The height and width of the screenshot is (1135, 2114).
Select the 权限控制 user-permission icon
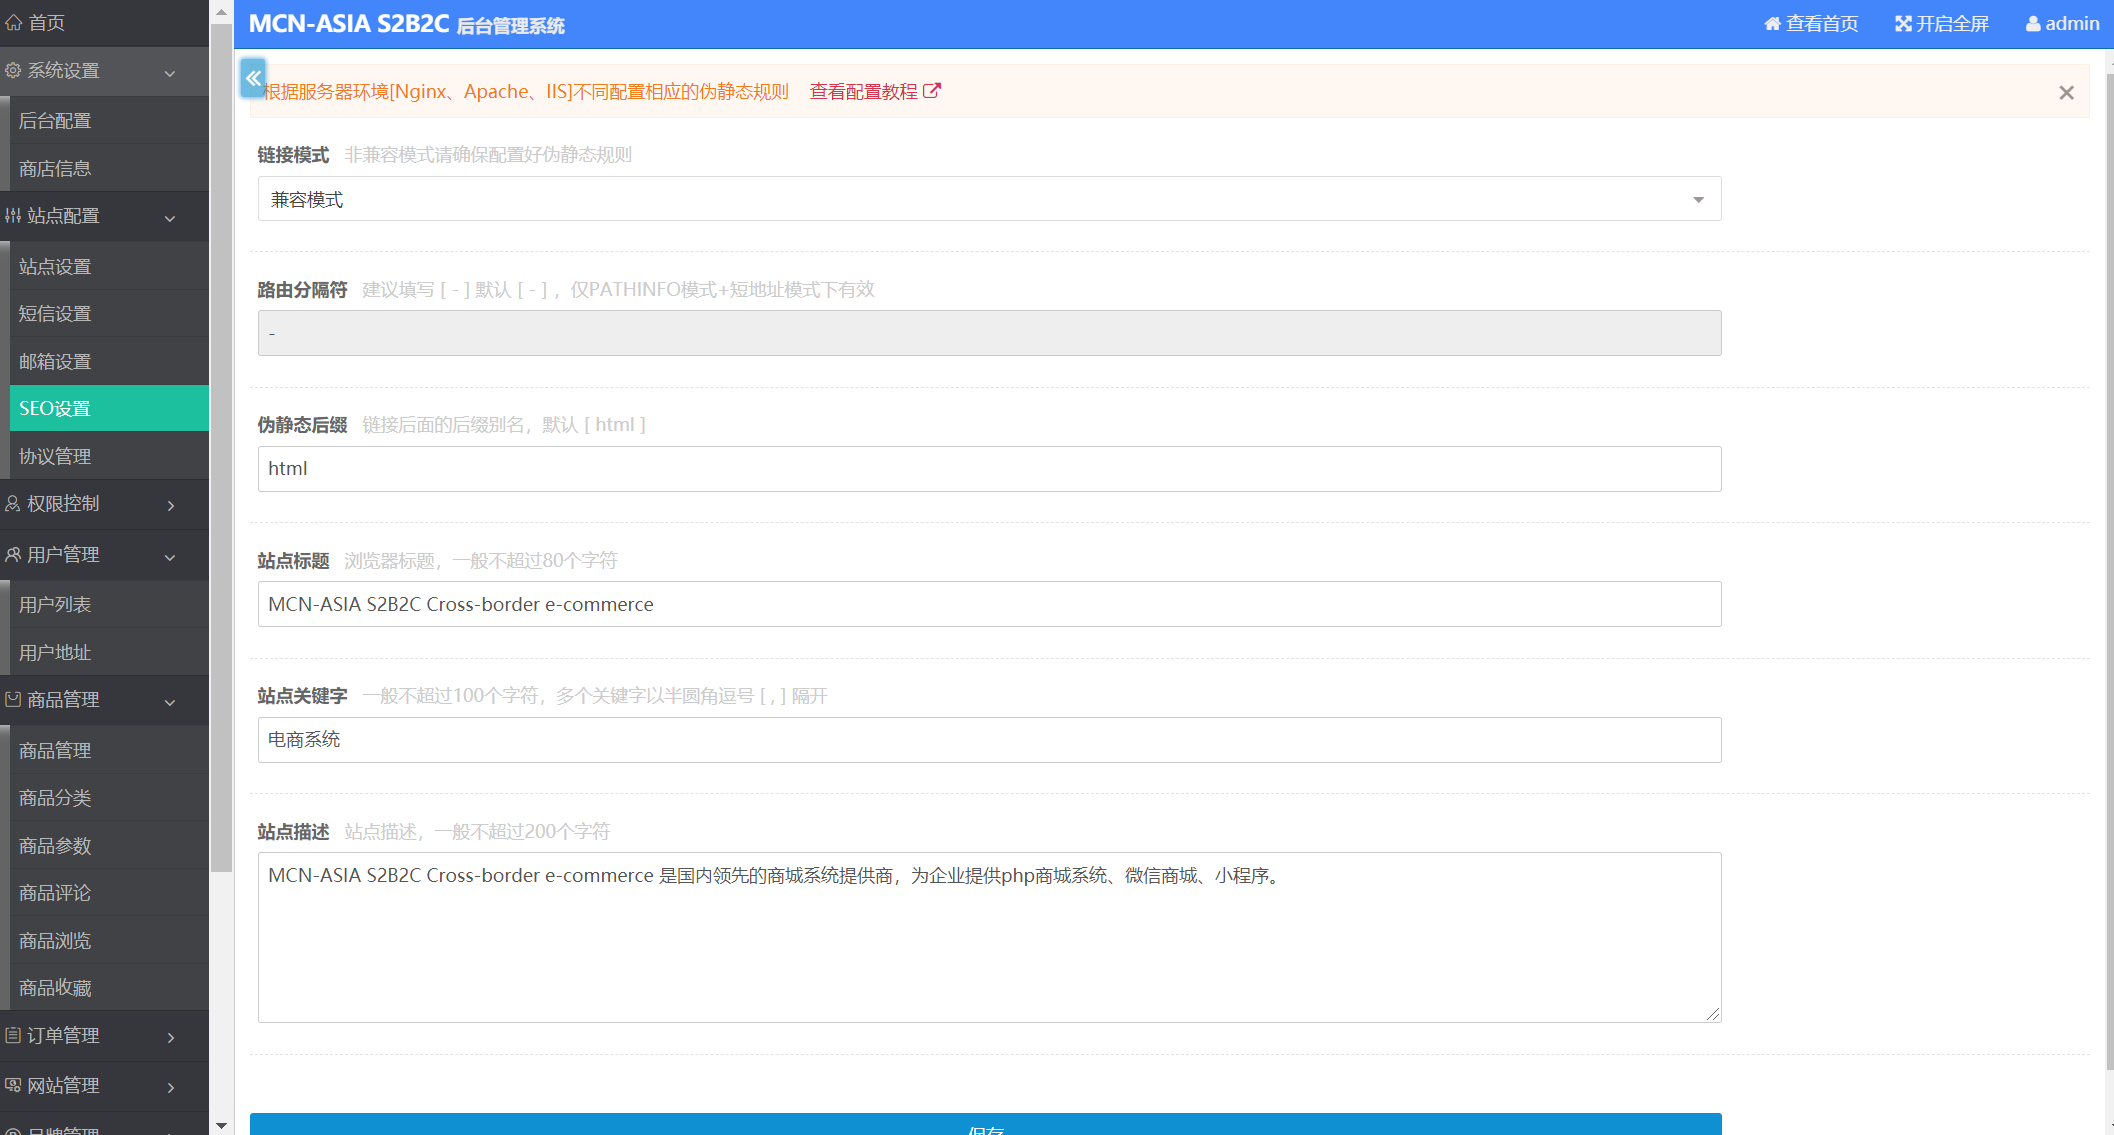click(x=12, y=504)
